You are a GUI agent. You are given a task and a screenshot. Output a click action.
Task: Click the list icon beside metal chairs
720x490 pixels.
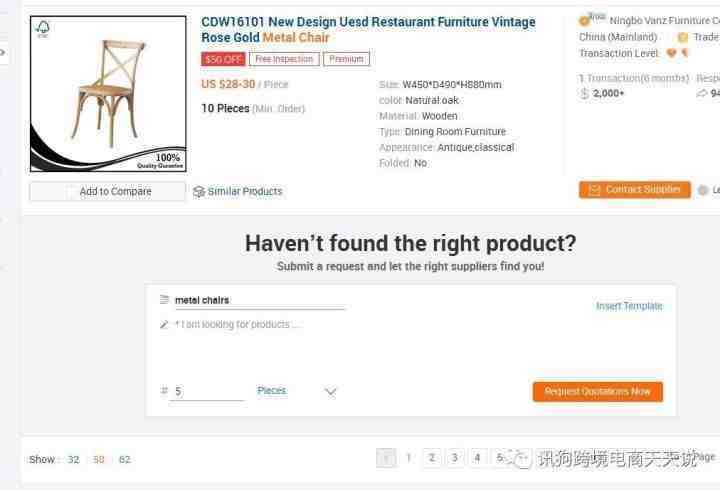(x=164, y=299)
